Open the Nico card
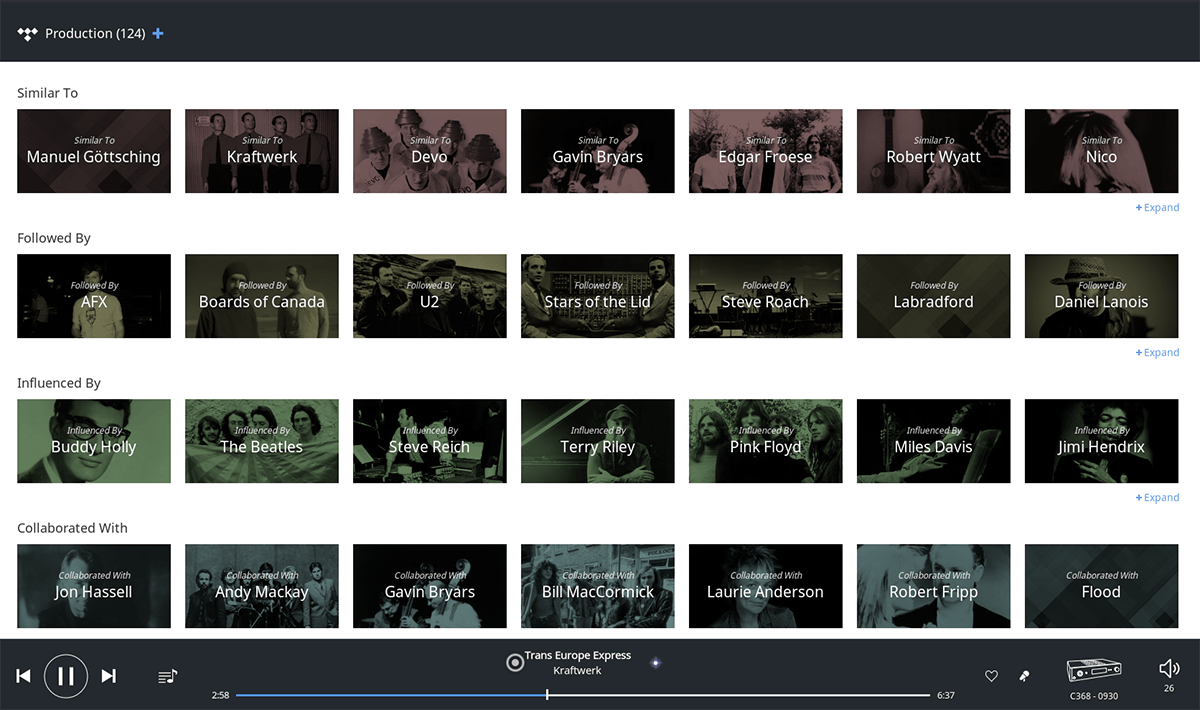This screenshot has width=1200, height=710. pos(1102,151)
